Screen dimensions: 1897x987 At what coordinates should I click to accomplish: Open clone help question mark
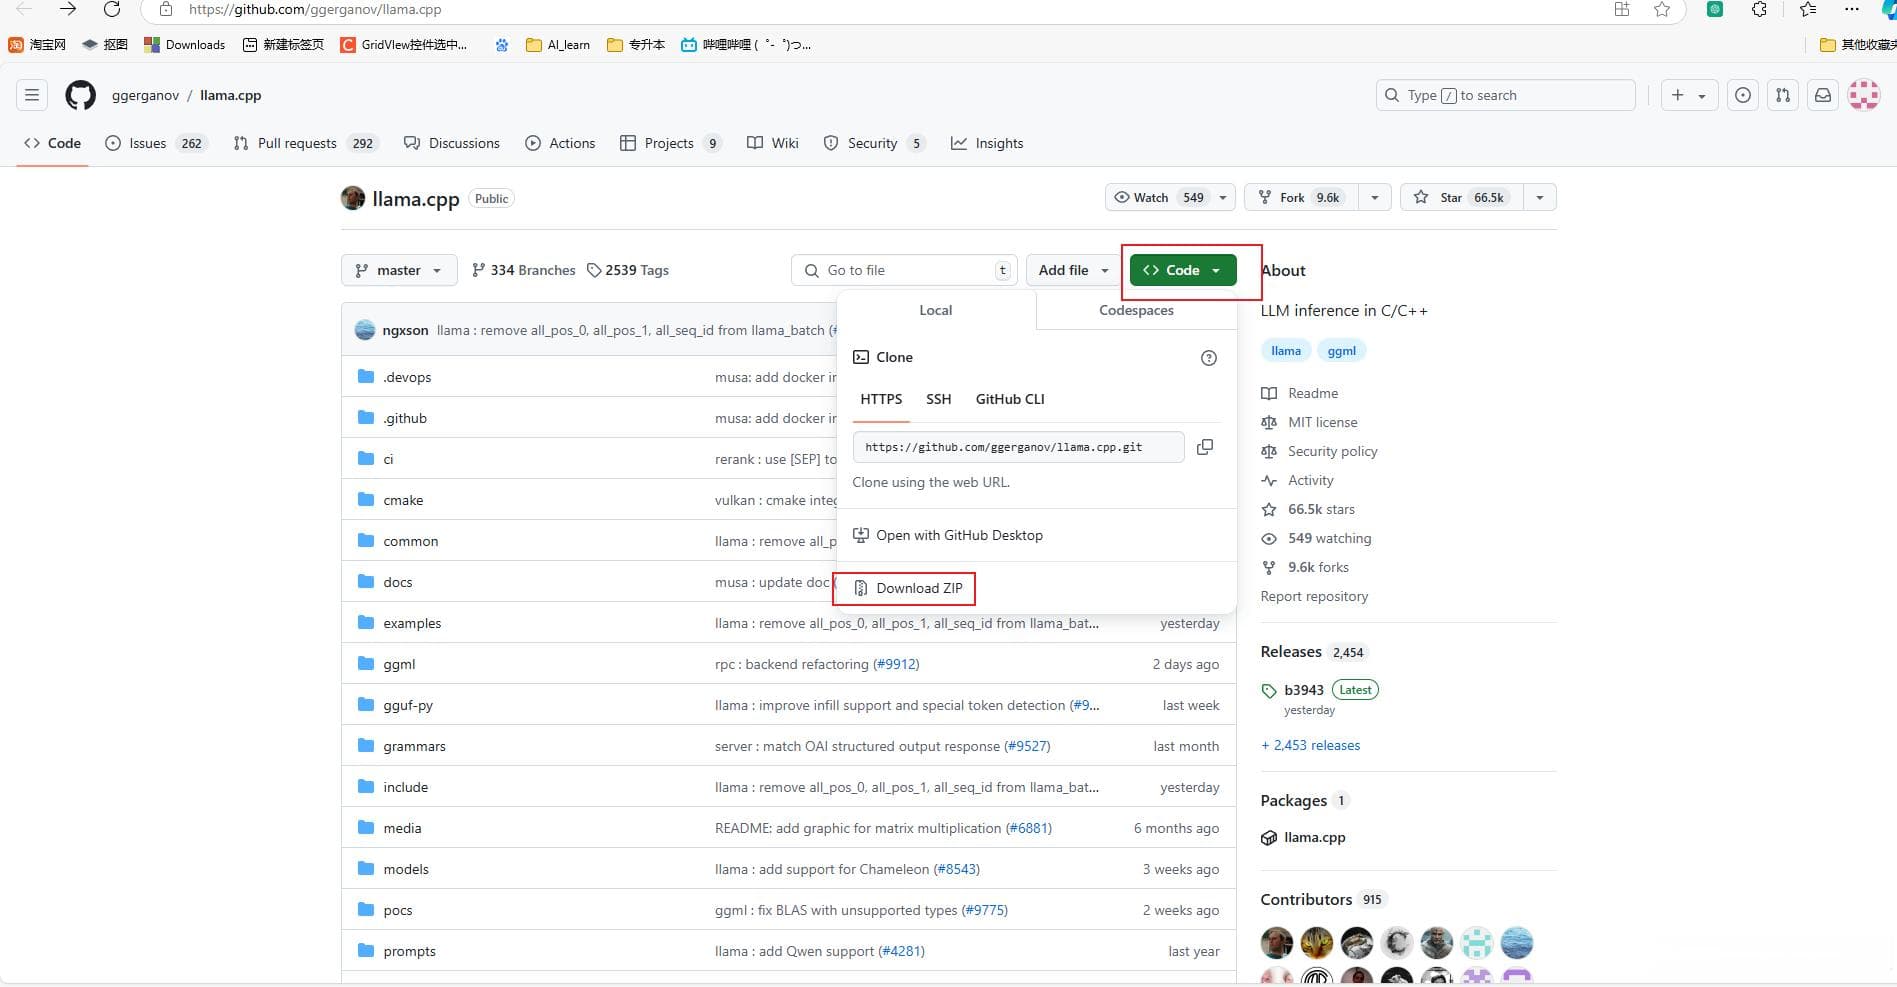pyautogui.click(x=1209, y=358)
